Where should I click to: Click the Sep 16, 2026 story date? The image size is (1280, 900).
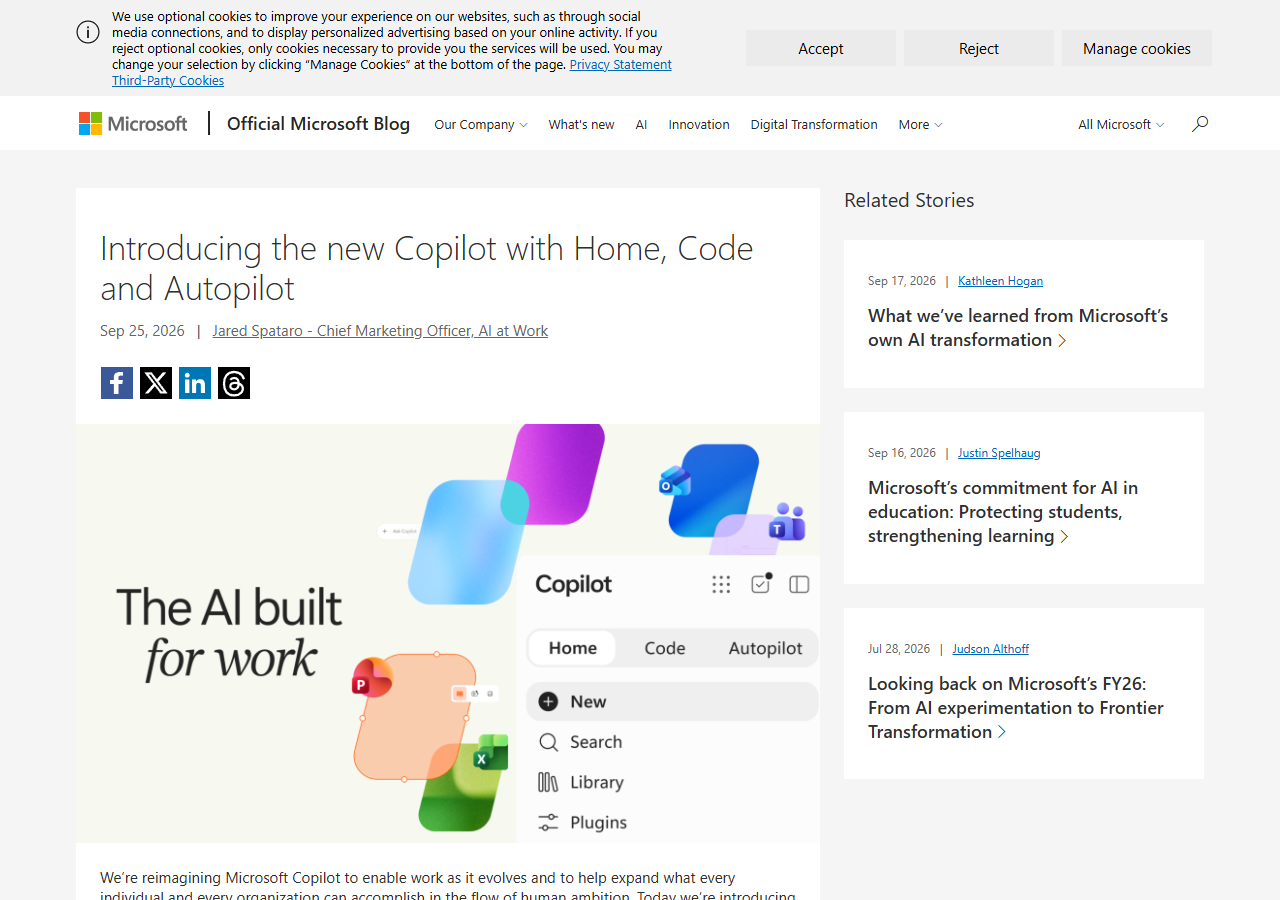(x=902, y=453)
